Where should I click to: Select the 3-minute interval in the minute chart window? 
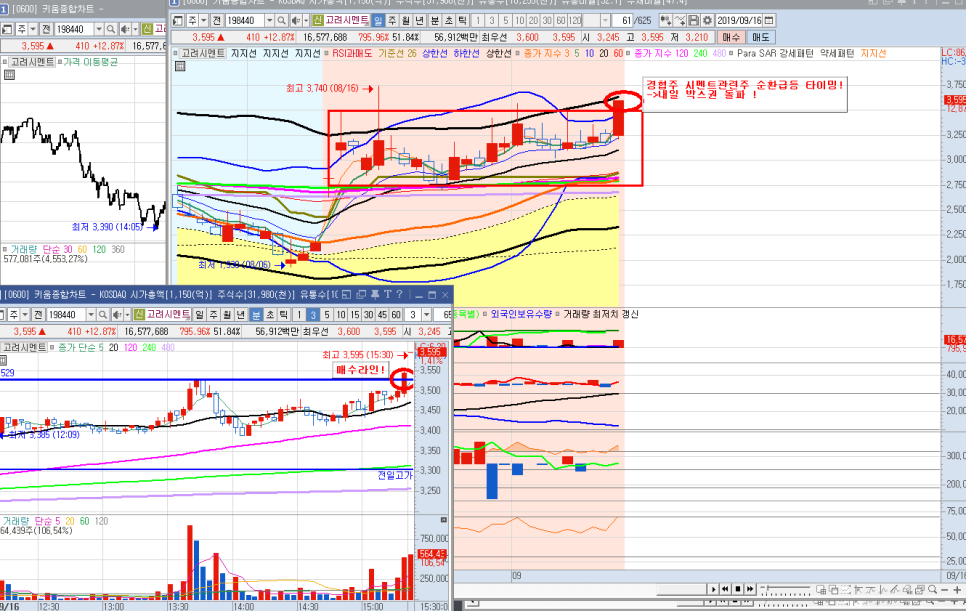(312, 314)
